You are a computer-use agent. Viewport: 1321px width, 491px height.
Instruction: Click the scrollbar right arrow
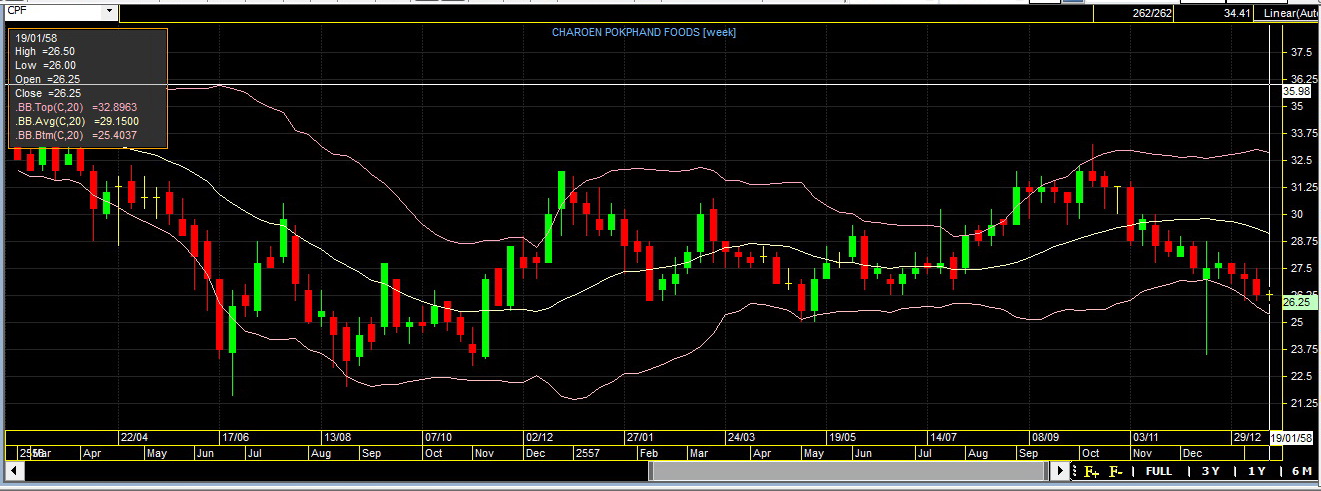(x=1061, y=470)
